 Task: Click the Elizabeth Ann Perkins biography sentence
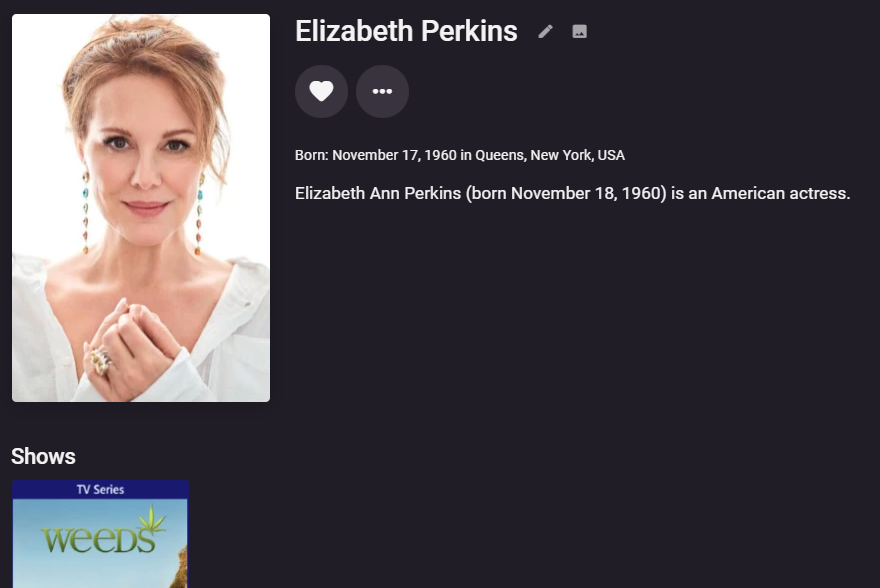tap(572, 193)
